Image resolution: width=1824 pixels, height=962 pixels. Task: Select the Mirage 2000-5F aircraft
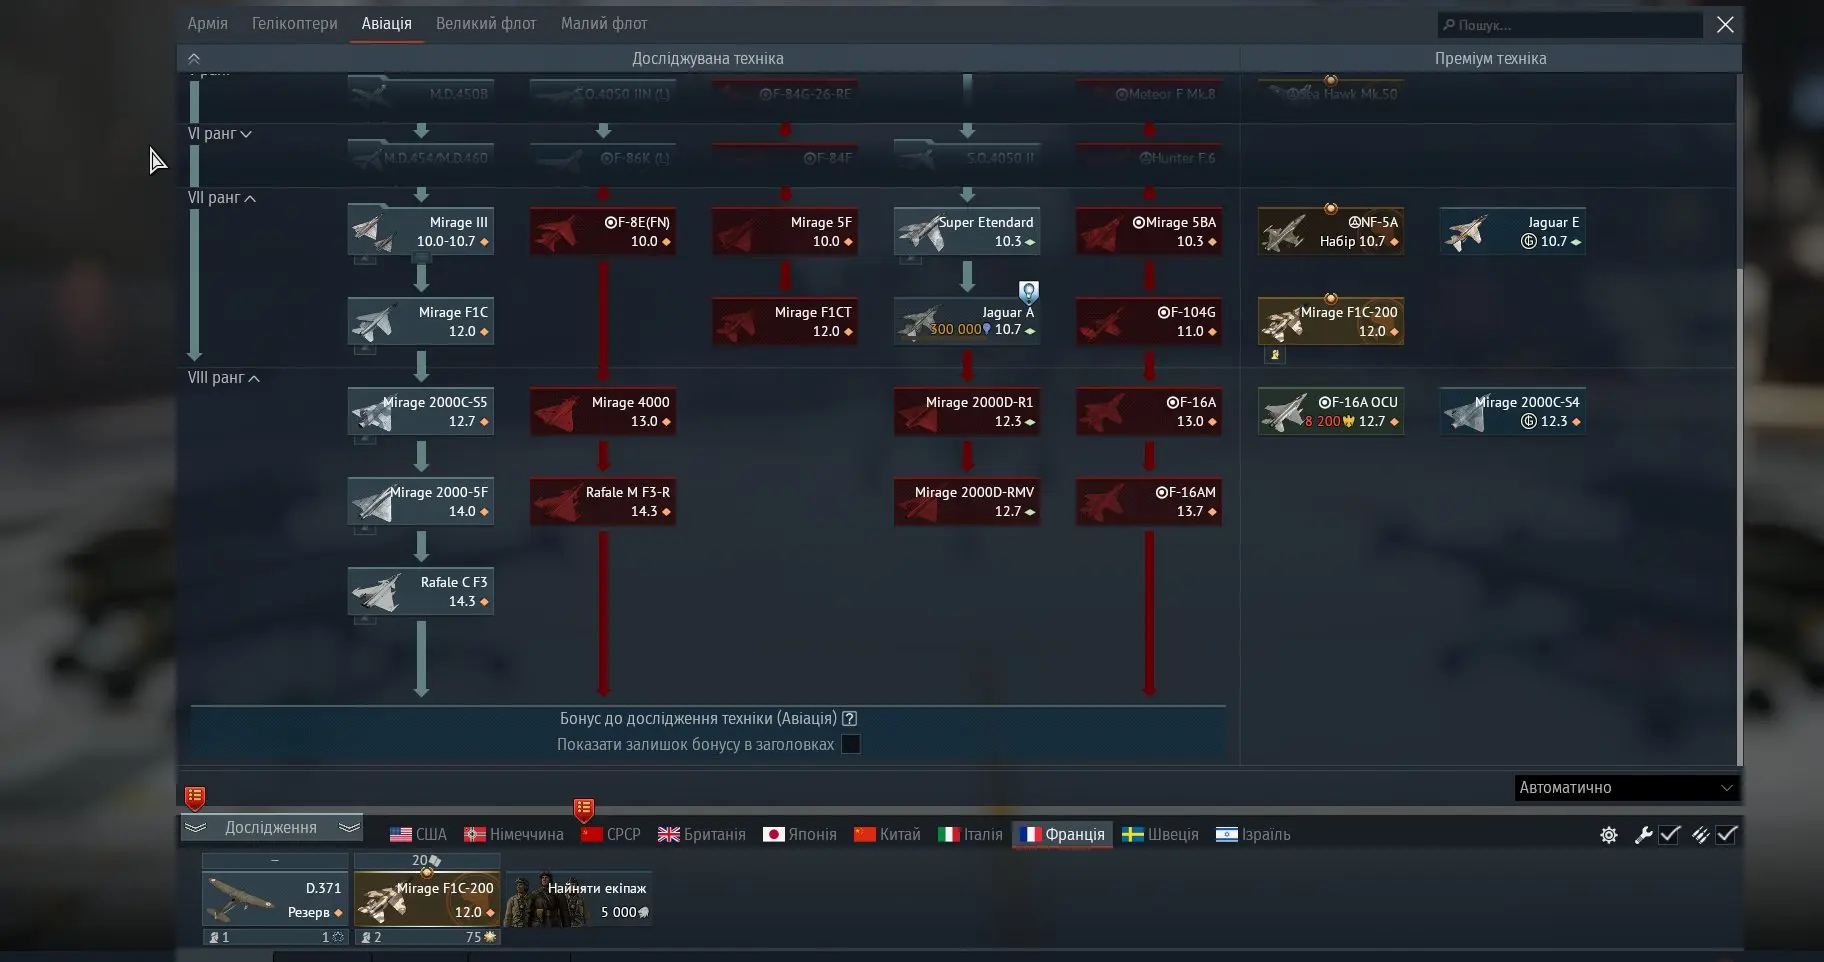tap(421, 501)
